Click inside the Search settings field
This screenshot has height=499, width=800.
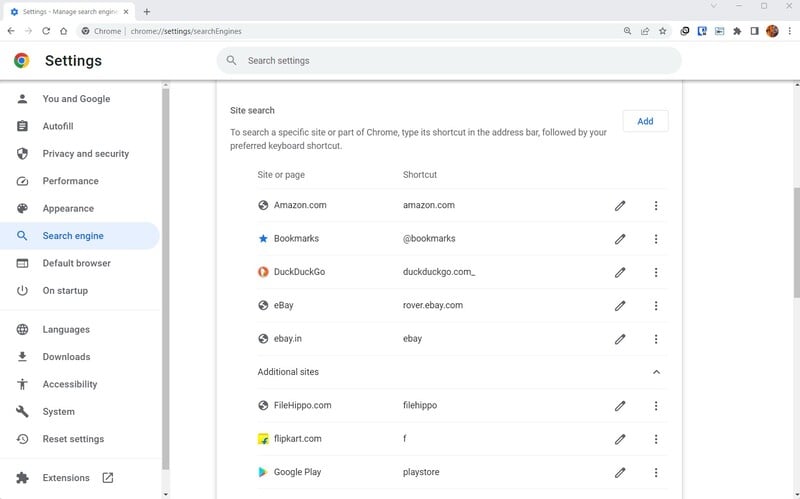[449, 61]
